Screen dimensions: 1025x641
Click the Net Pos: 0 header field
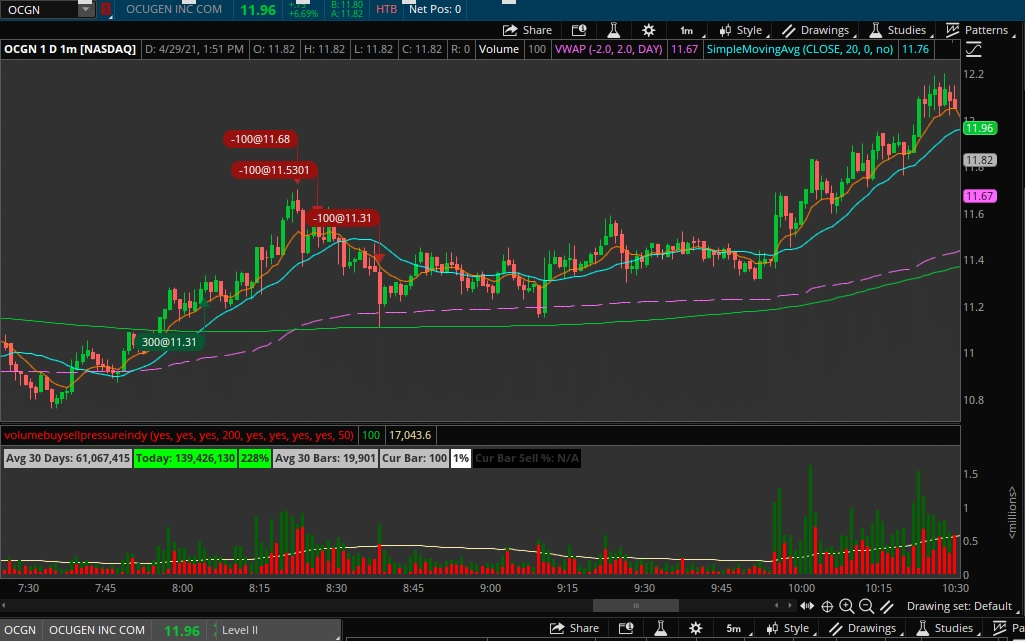pyautogui.click(x=435, y=9)
